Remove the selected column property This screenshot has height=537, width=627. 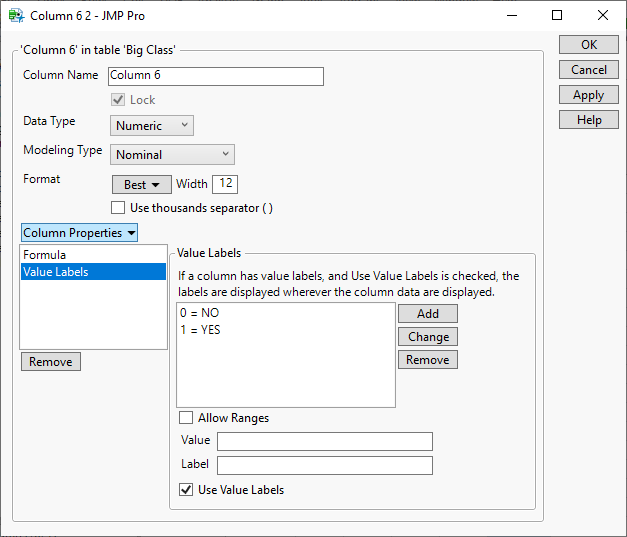click(51, 362)
